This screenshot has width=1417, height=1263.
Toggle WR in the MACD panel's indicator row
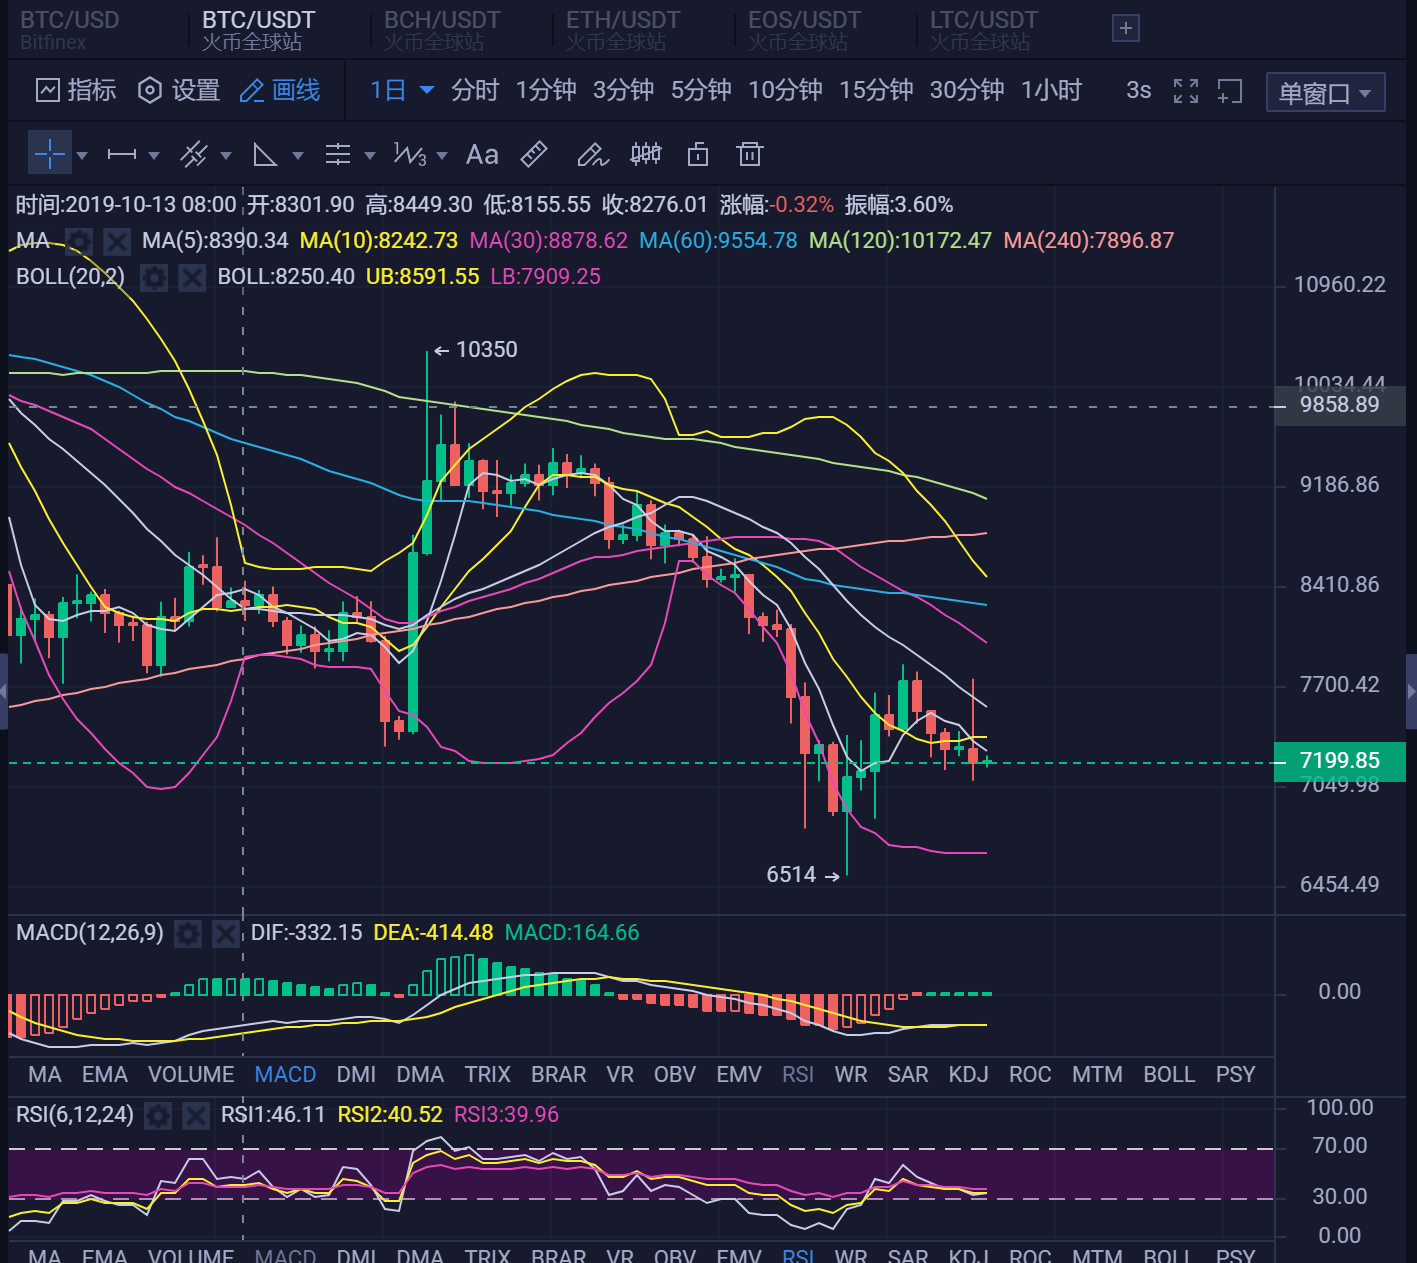851,1075
